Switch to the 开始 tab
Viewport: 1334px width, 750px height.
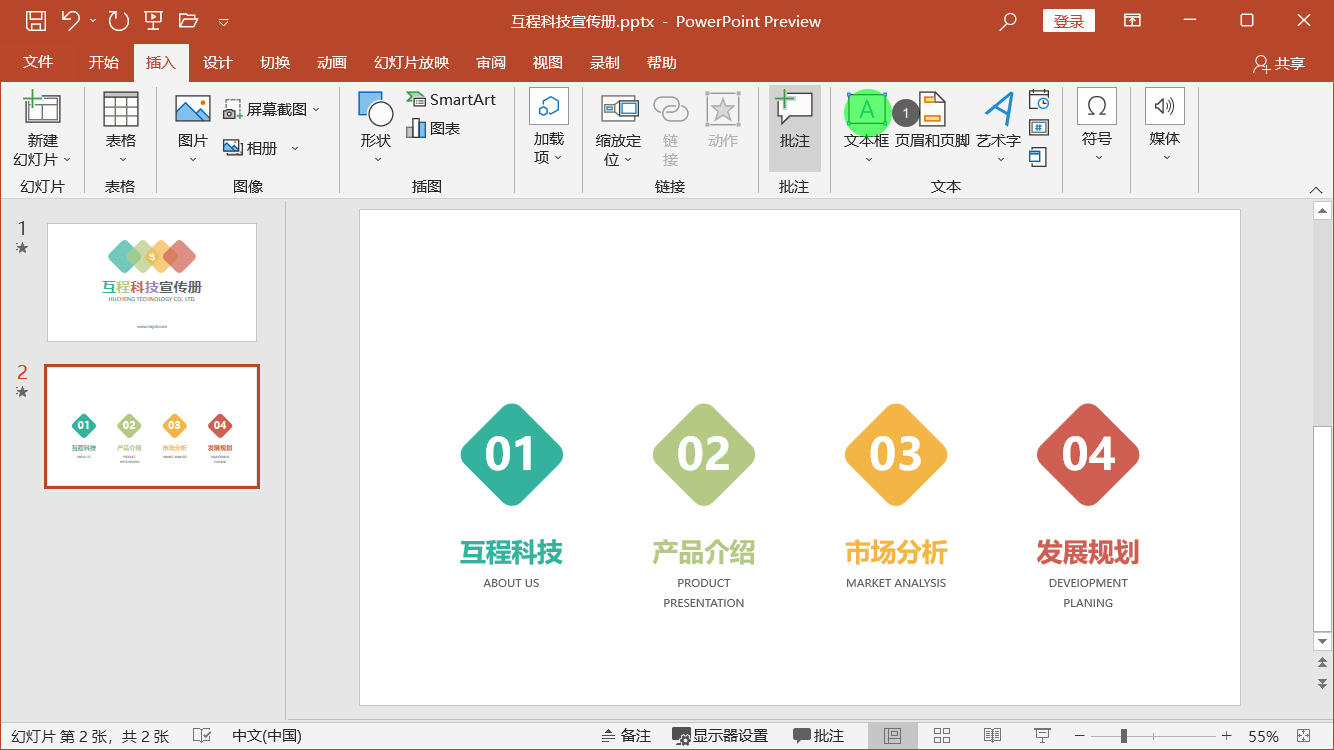(103, 62)
